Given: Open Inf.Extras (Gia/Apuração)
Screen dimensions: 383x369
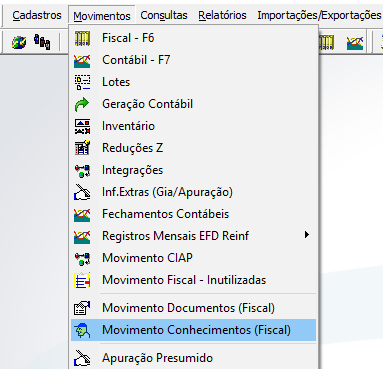Looking at the screenshot, I should click(193, 192).
